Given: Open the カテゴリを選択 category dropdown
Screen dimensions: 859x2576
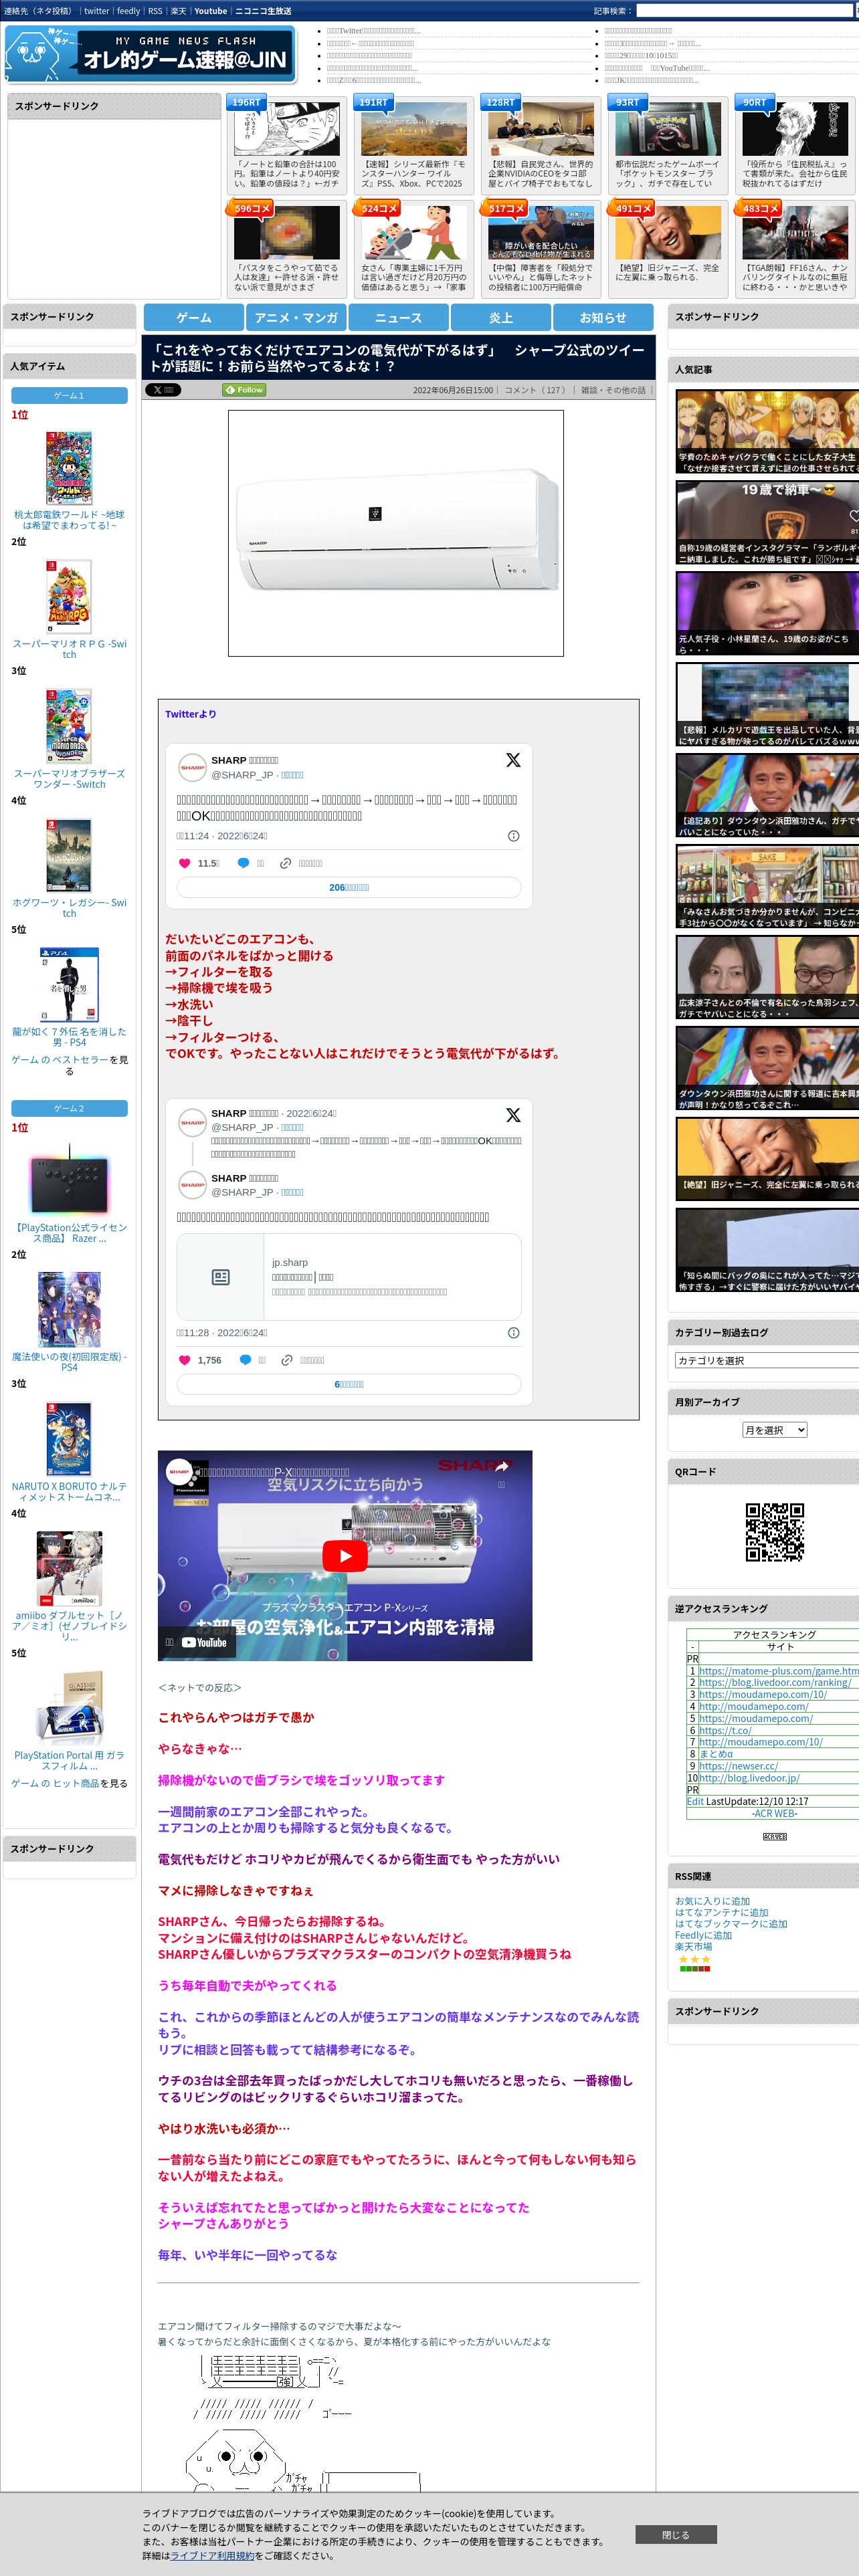Looking at the screenshot, I should [767, 1360].
